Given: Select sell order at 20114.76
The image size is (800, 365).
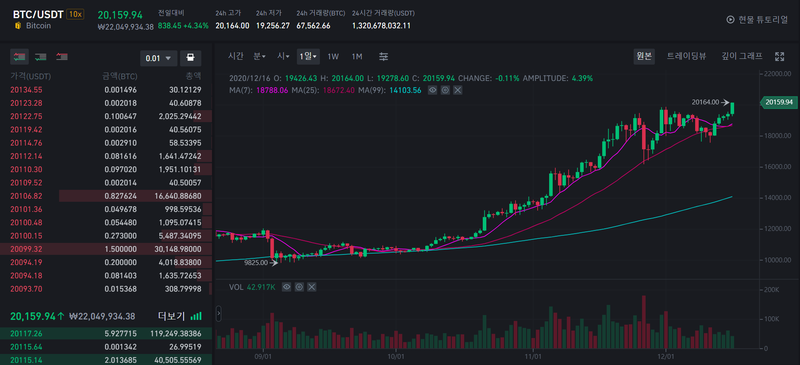Looking at the screenshot, I should [x=106, y=143].
